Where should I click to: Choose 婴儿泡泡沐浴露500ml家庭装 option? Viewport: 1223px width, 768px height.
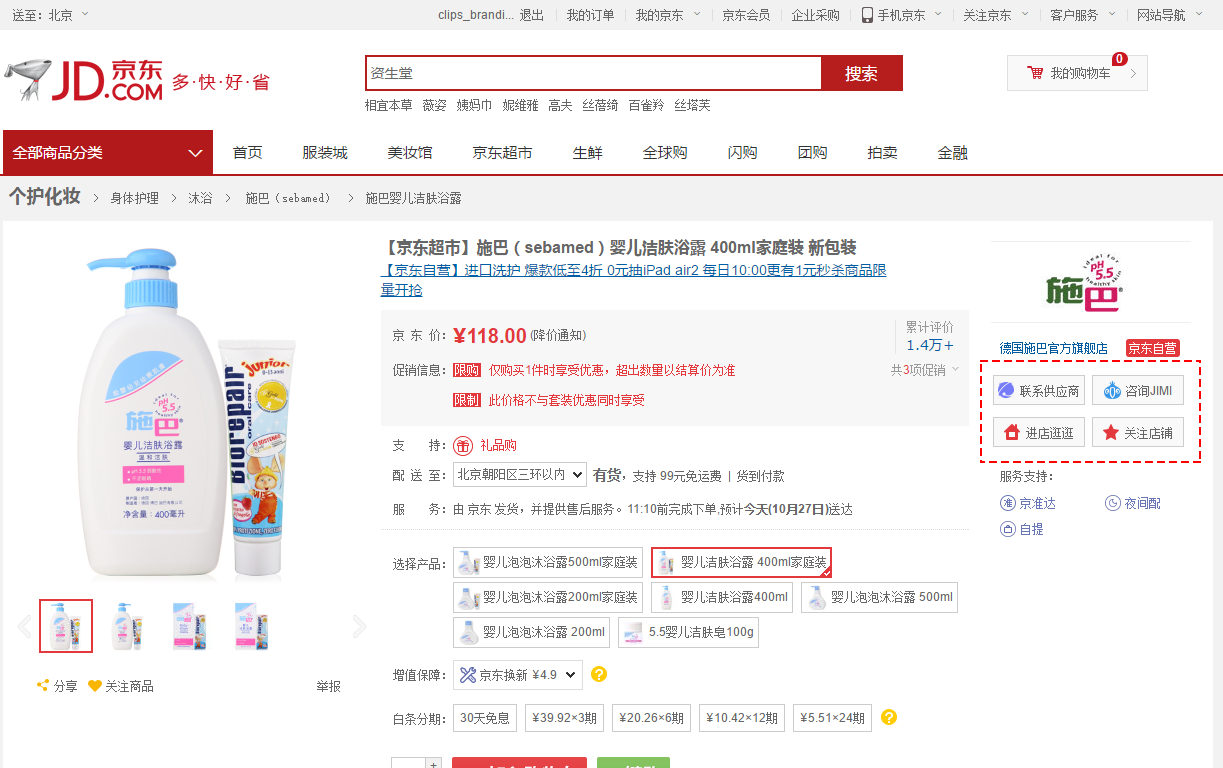point(548,563)
